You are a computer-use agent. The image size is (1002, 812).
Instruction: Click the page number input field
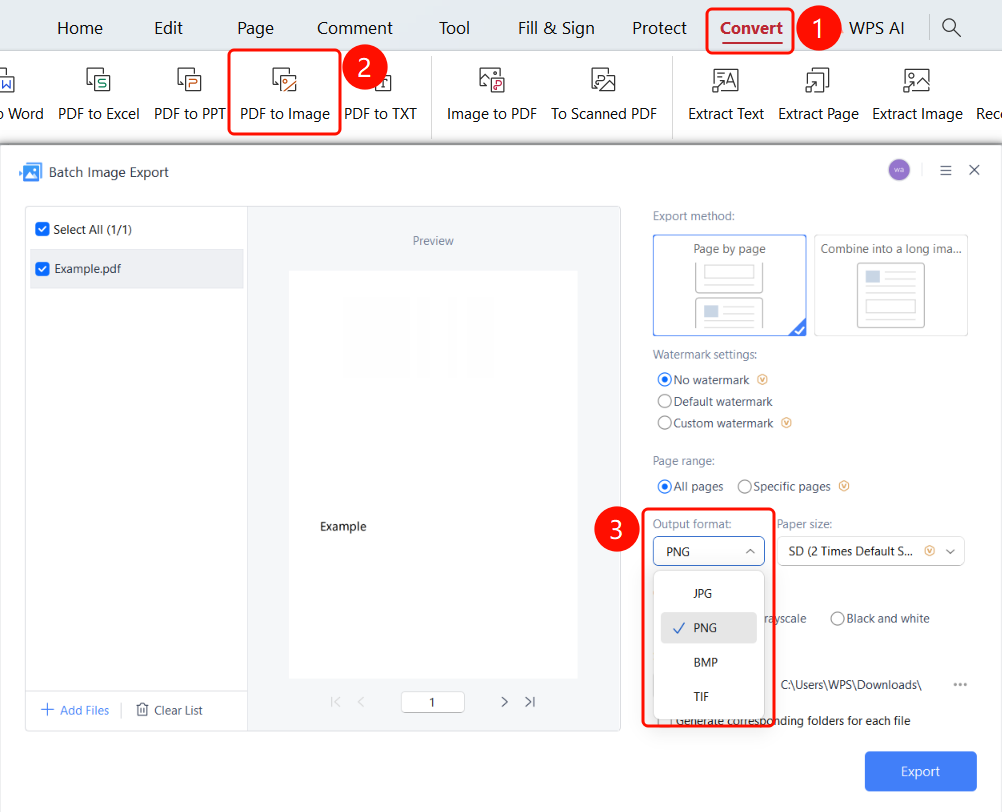433,702
